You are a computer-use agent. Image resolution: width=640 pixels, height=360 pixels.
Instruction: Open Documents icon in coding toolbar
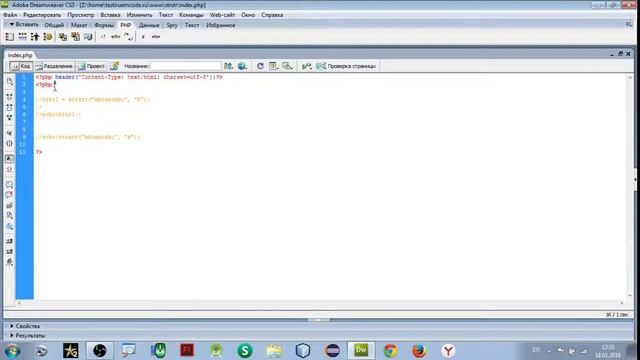9,82
